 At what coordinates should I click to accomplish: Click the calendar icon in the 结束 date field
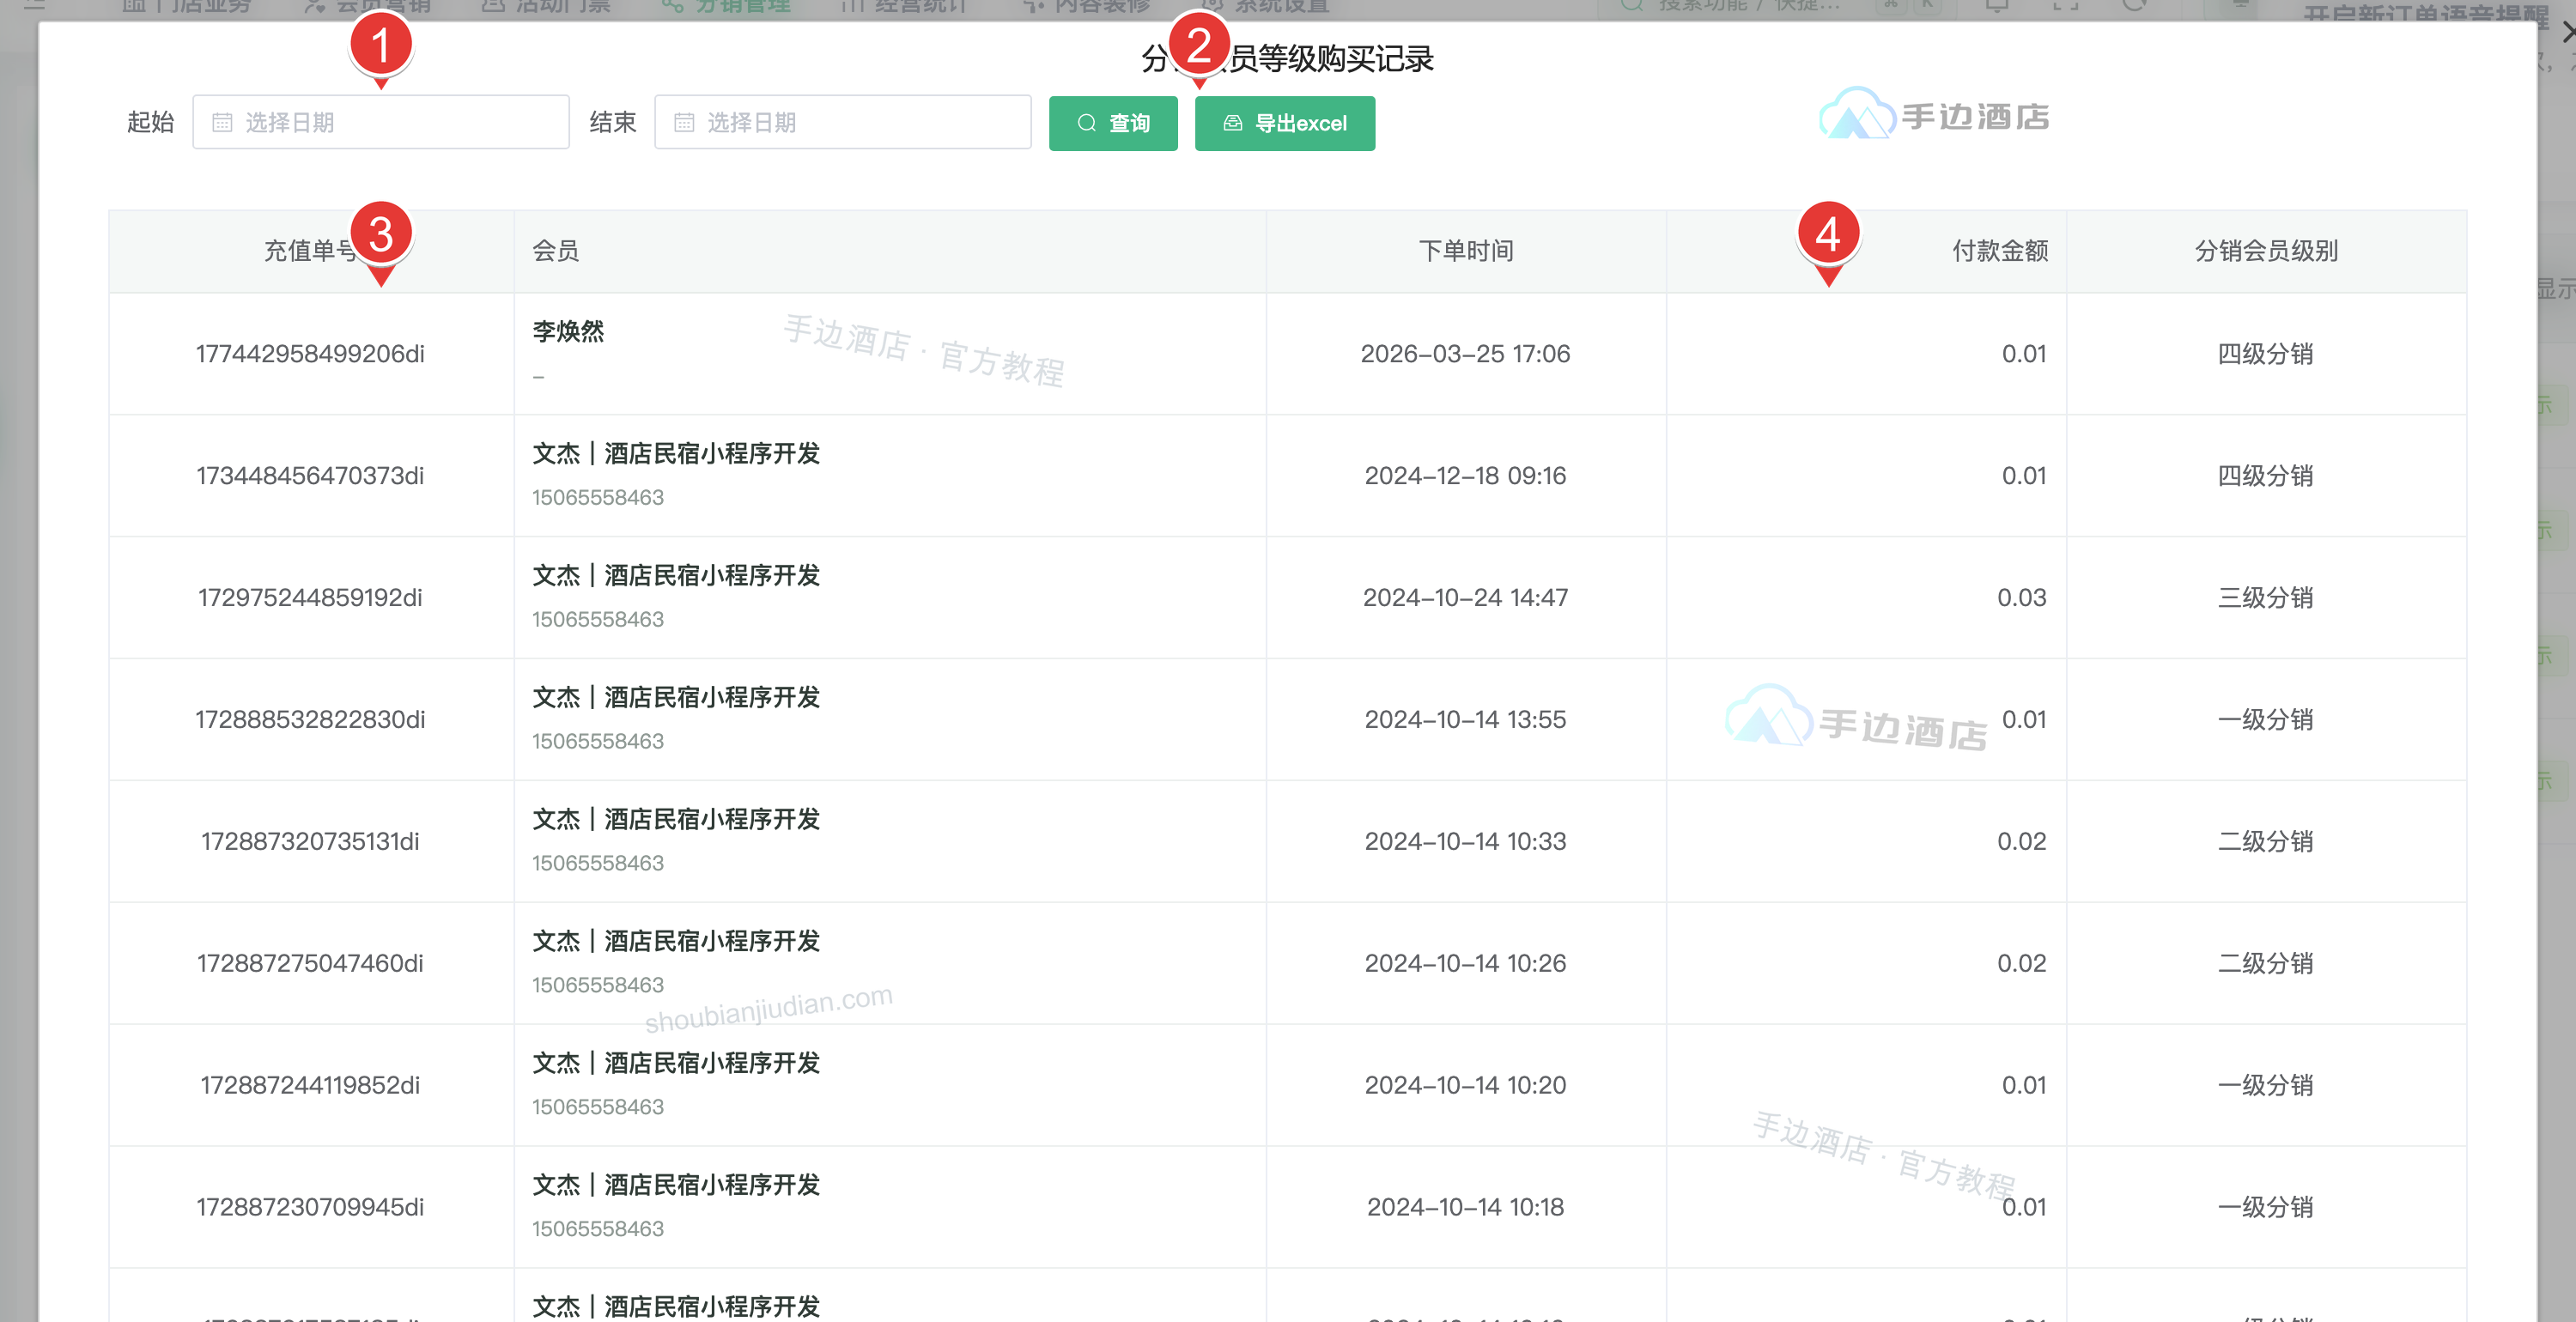tap(684, 122)
